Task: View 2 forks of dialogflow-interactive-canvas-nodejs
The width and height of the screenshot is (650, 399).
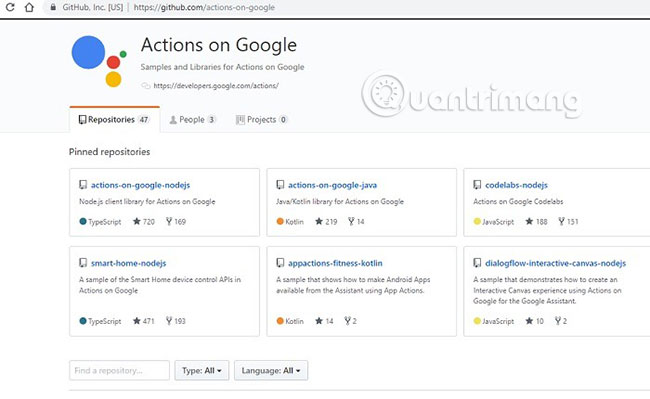Action: 561,321
